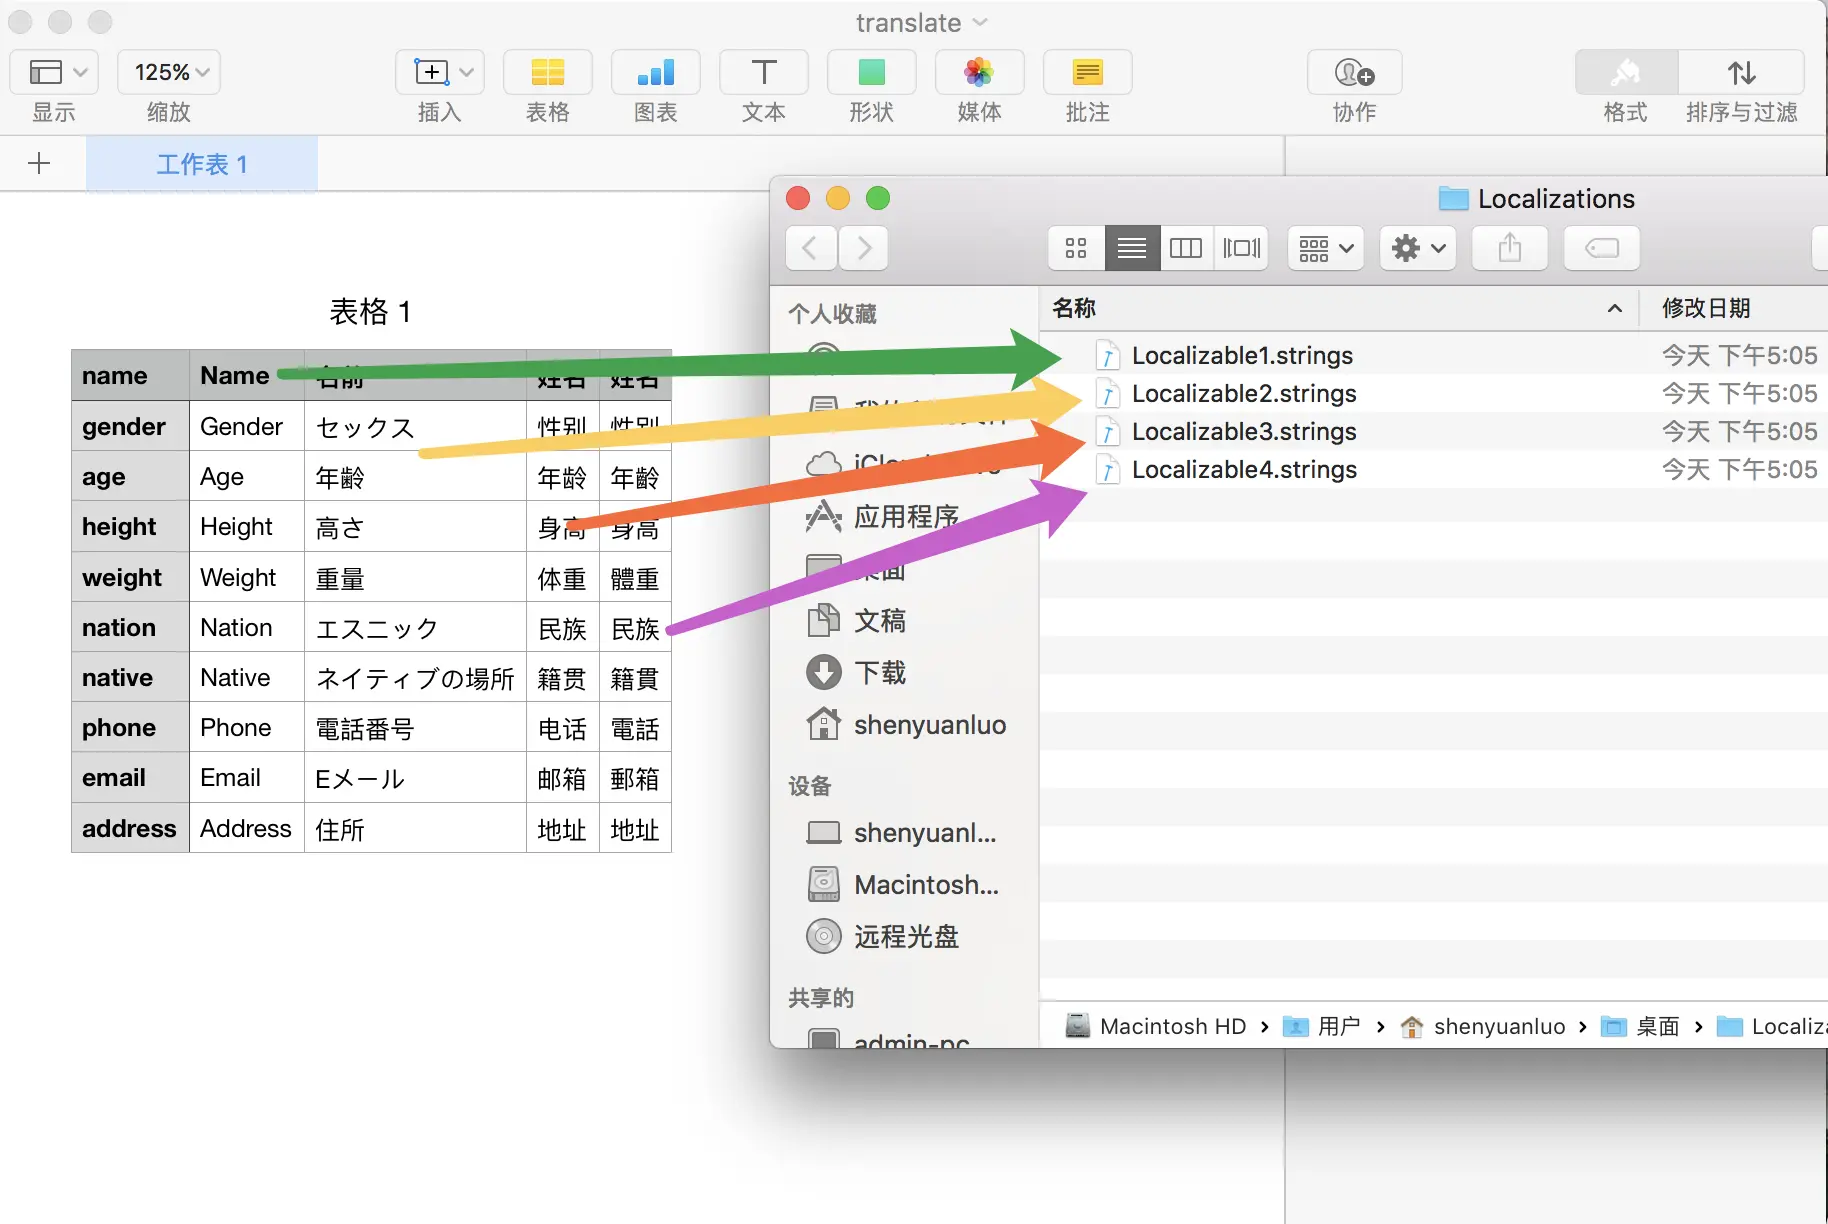Open the Finder grouping dropdown

tap(1324, 248)
